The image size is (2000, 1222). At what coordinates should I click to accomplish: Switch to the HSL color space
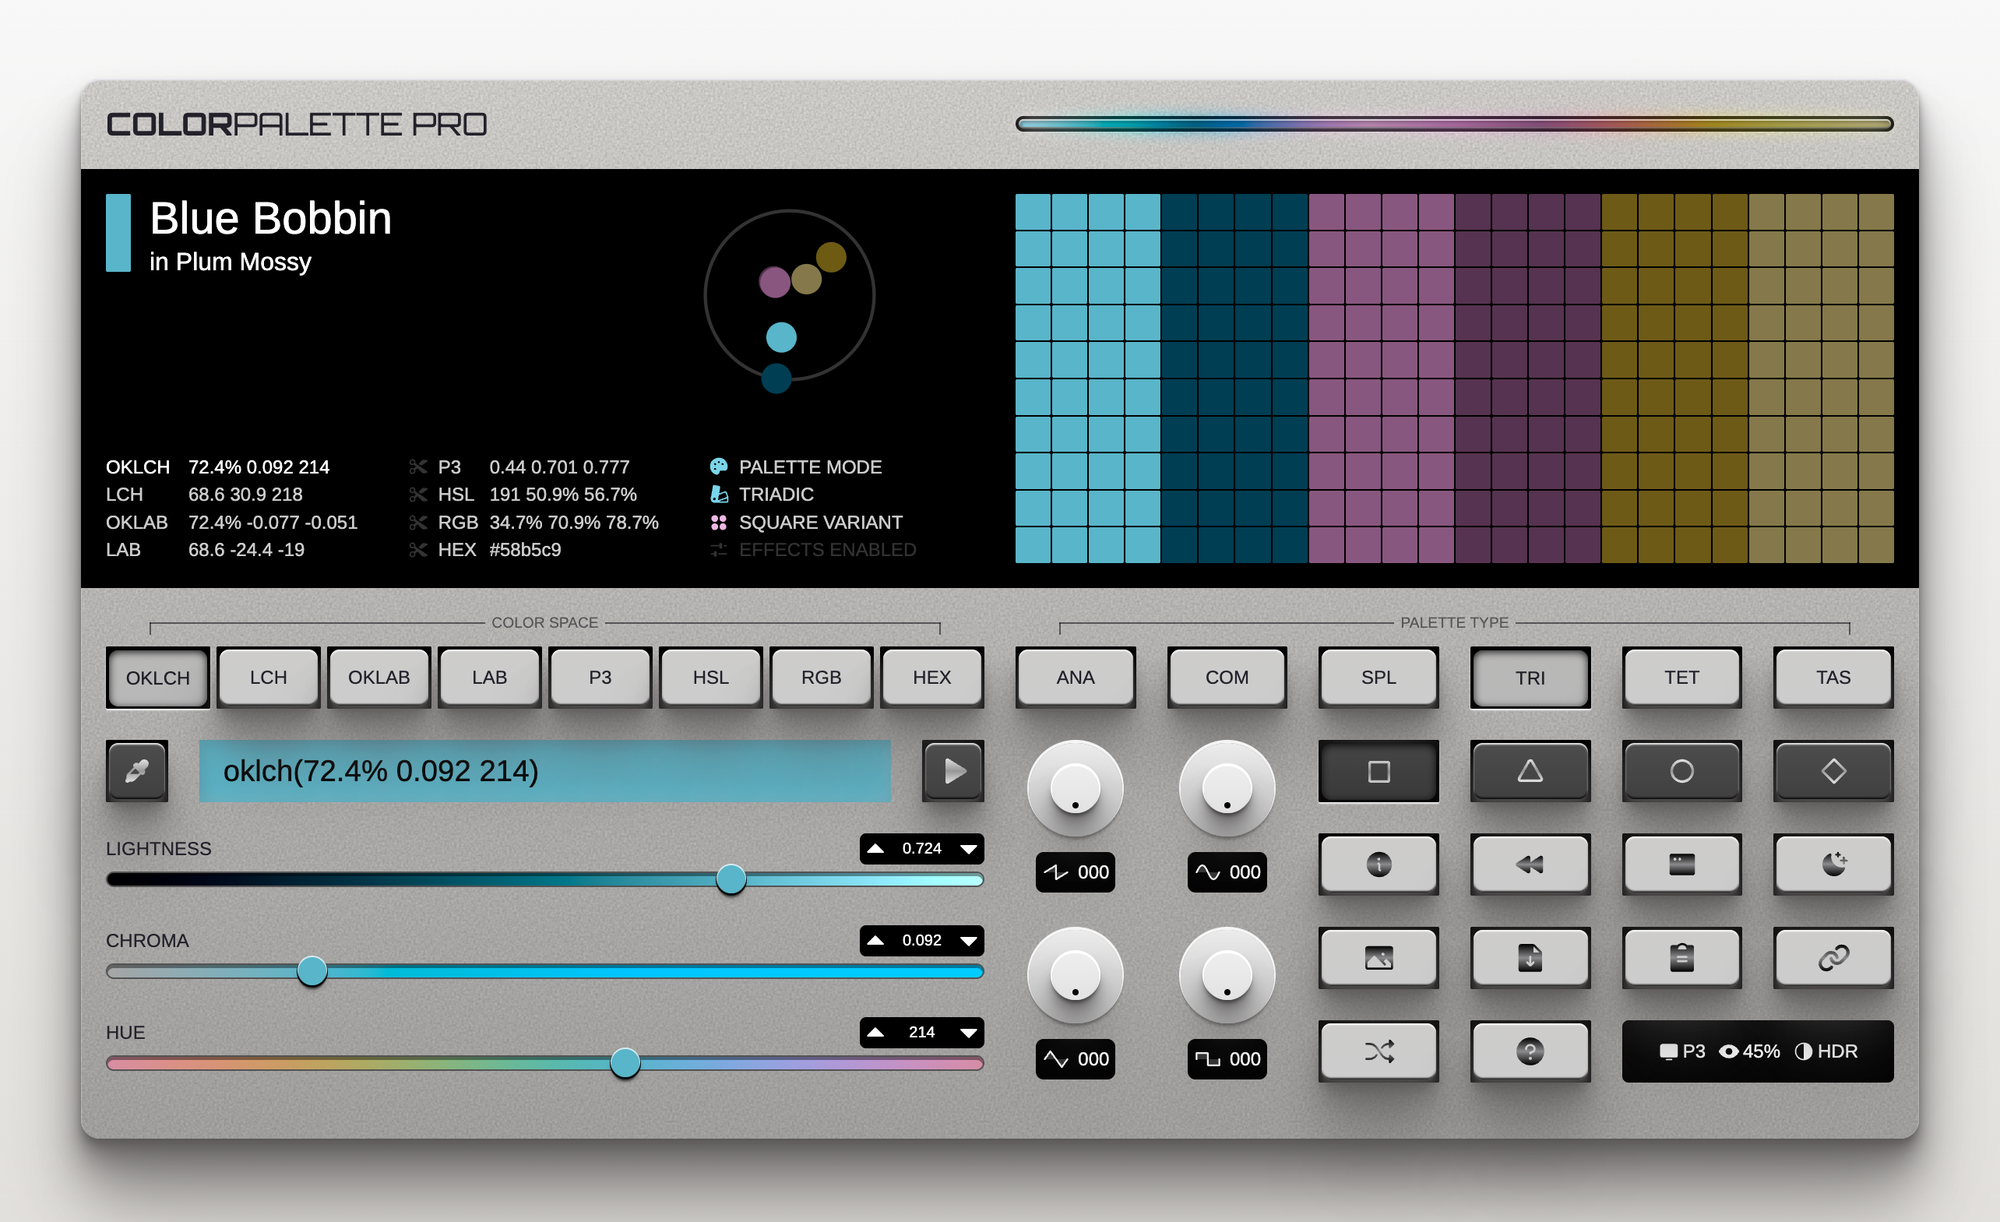(710, 677)
